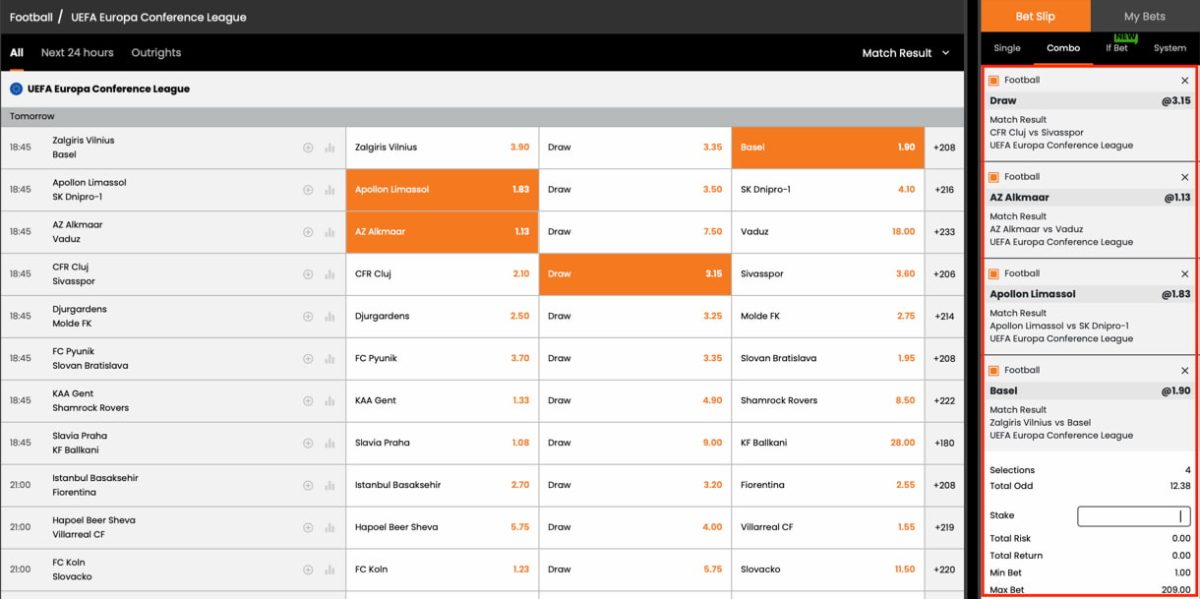Select Slovan Bratislava at 1.95
This screenshot has width=1200, height=599.
click(x=828, y=359)
